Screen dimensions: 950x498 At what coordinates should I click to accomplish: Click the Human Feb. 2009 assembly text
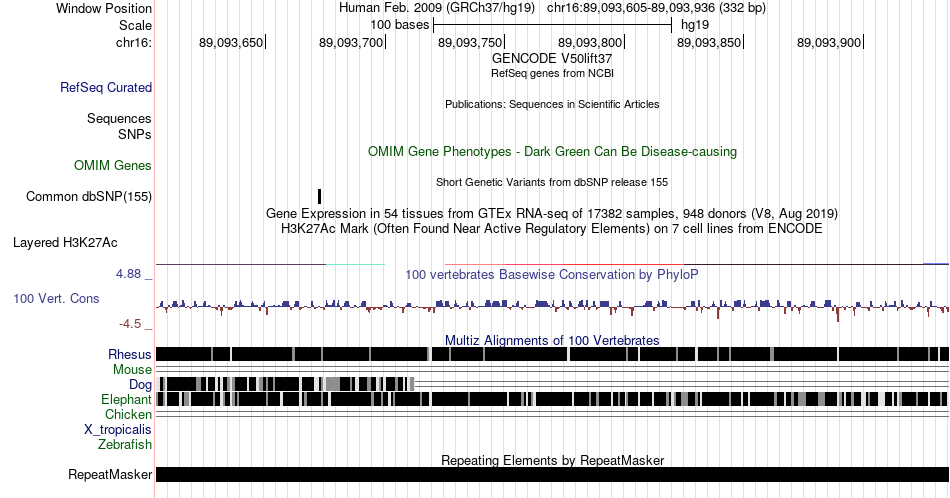coord(437,8)
